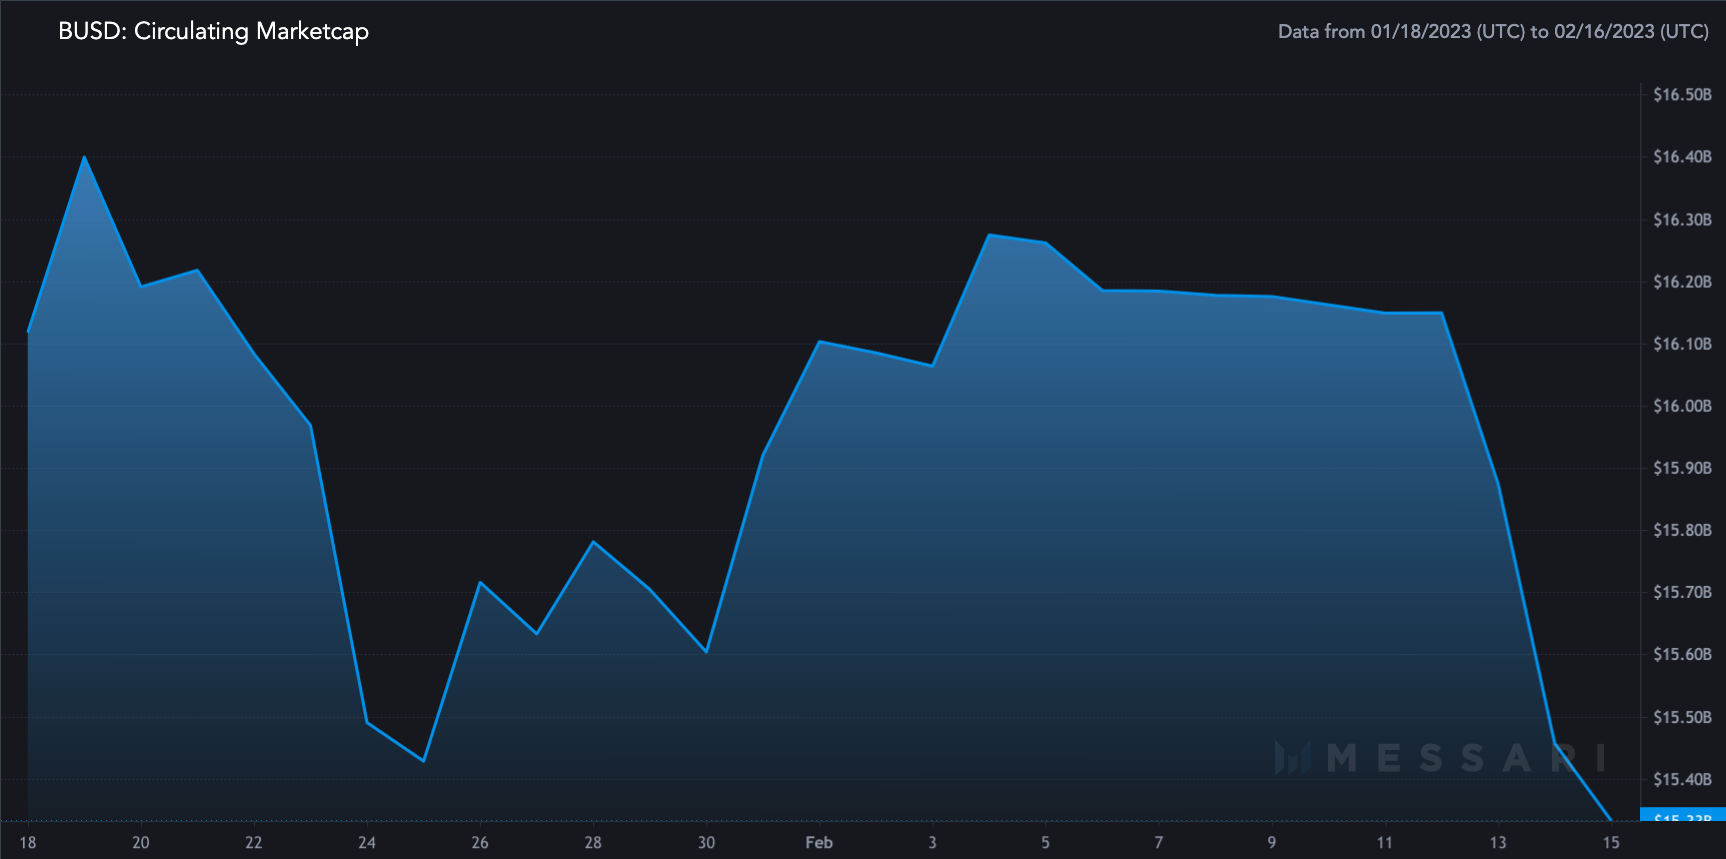The height and width of the screenshot is (859, 1726).
Task: Click the MESSARI watermark text
Action: pos(1467,758)
